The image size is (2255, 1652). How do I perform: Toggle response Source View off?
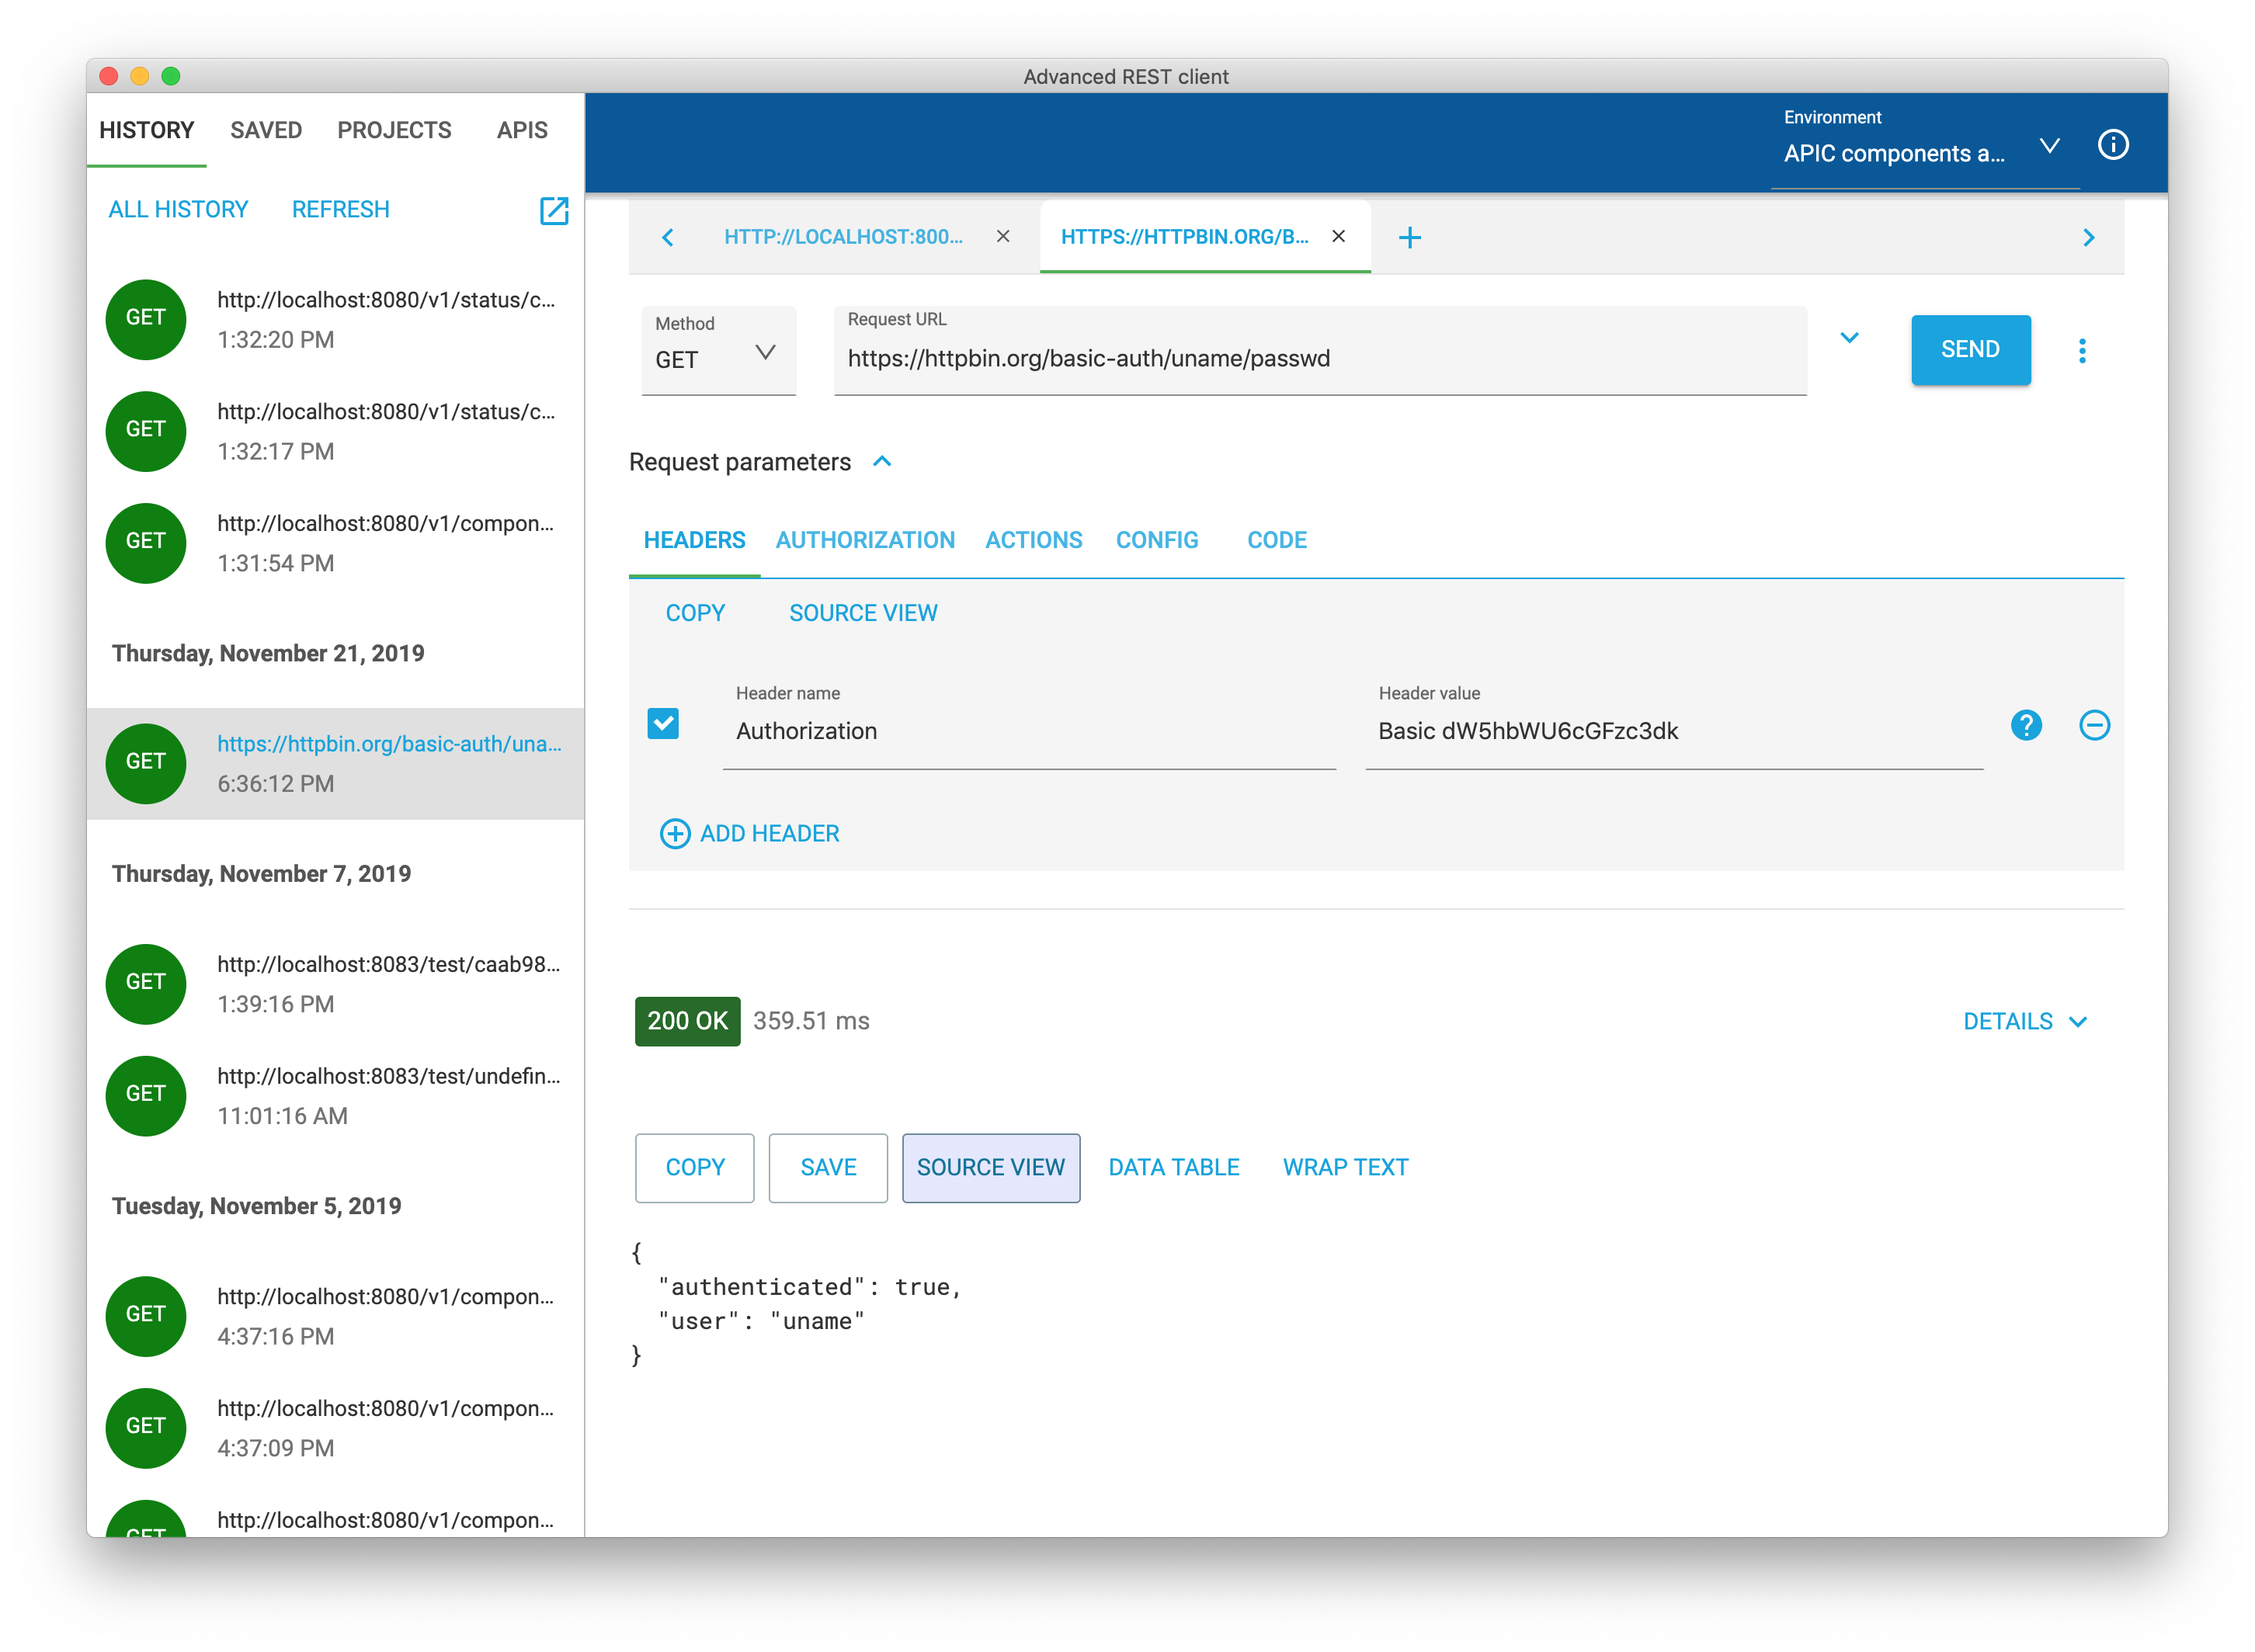(x=990, y=1167)
